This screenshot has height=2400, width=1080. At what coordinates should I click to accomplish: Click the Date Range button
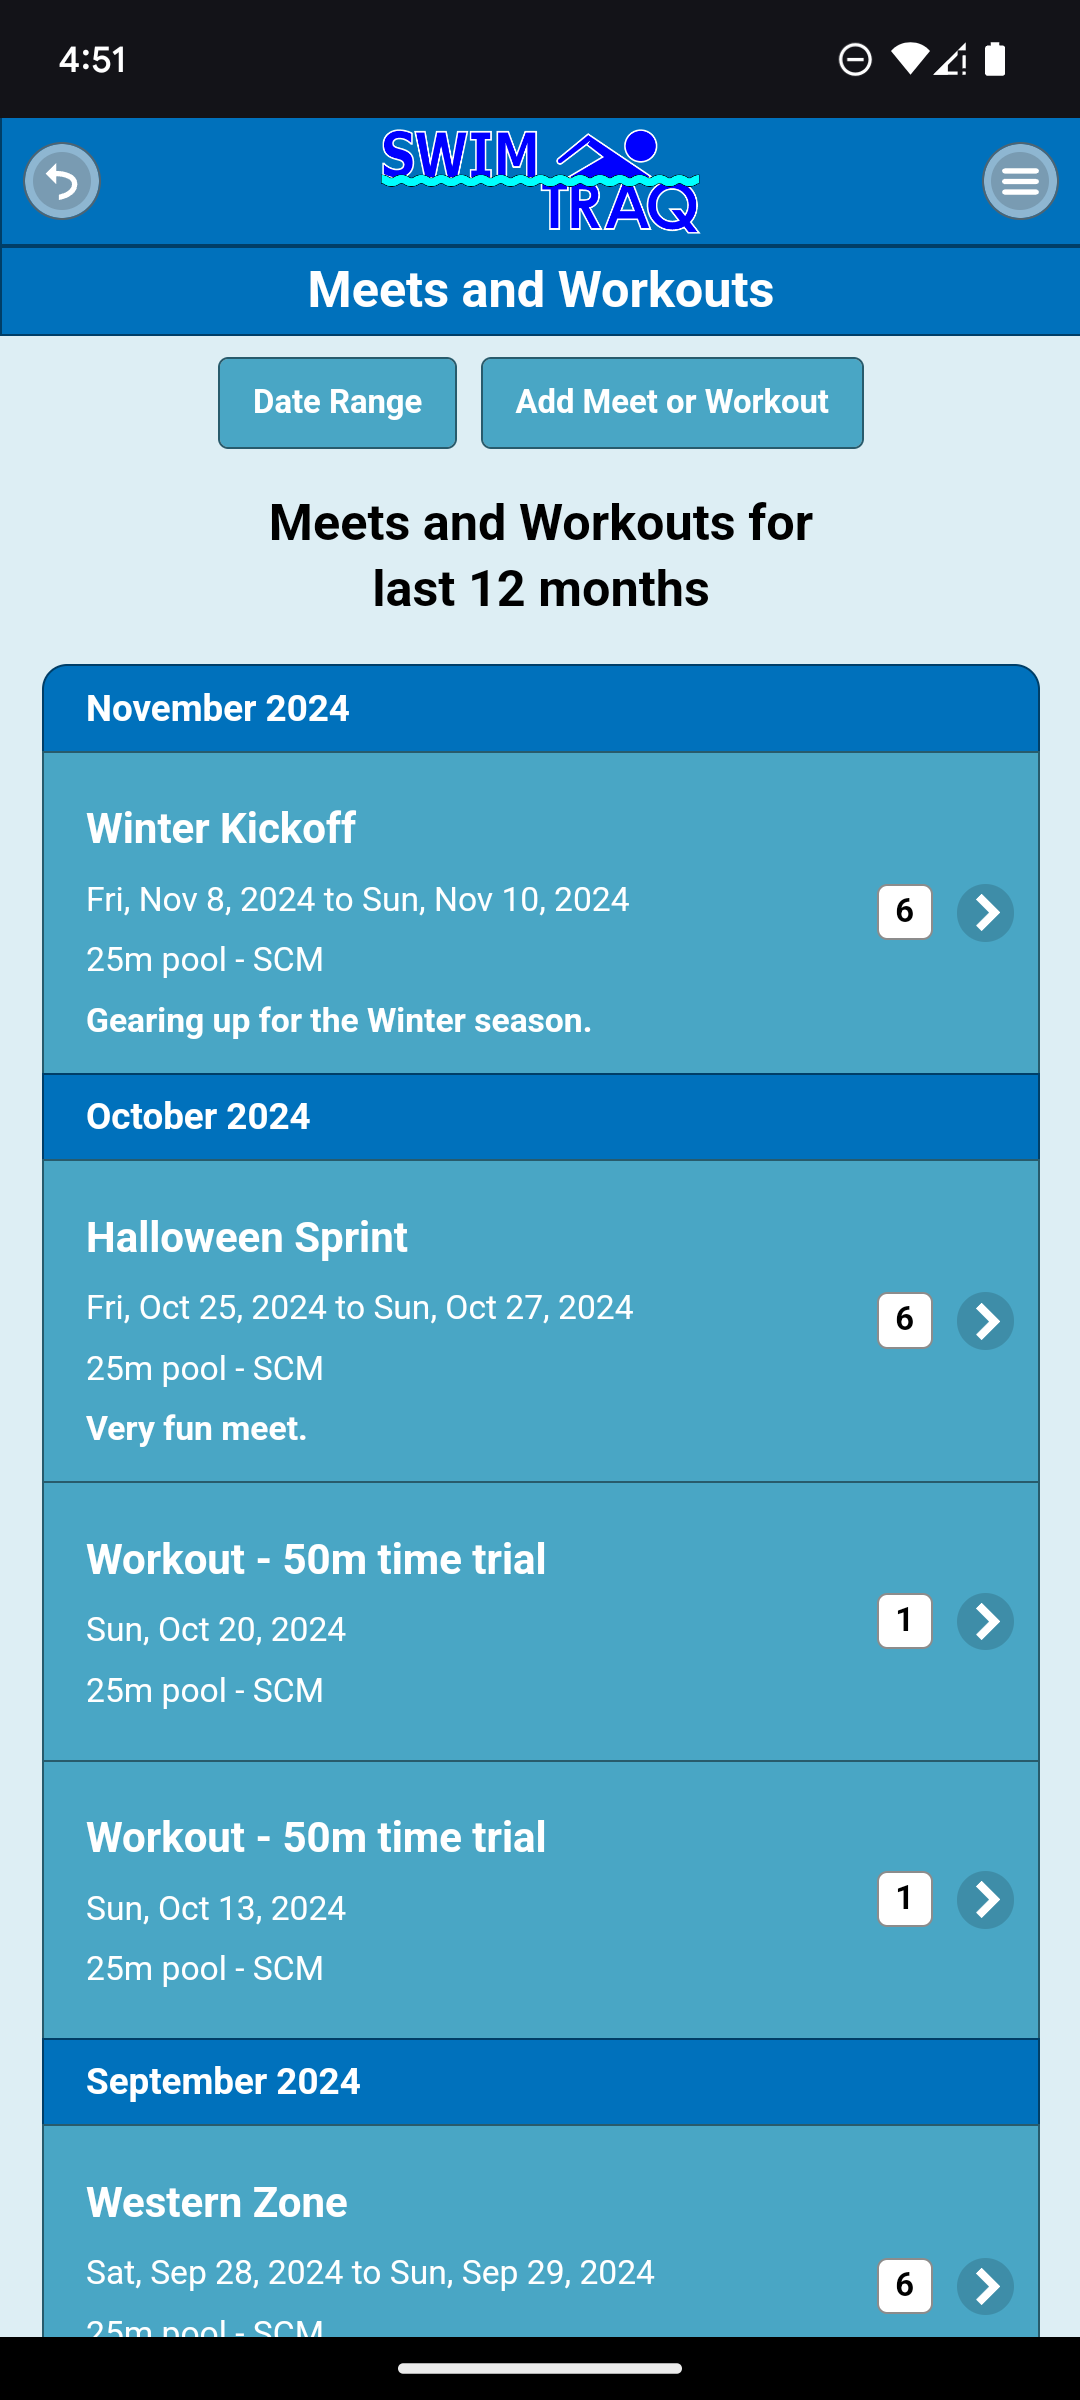click(337, 402)
